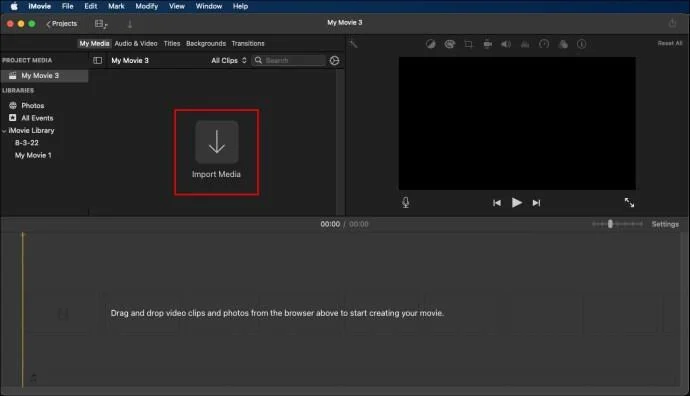690x396 pixels.
Task: Click the timeline zoom slider handle
Action: pyautogui.click(x=610, y=224)
